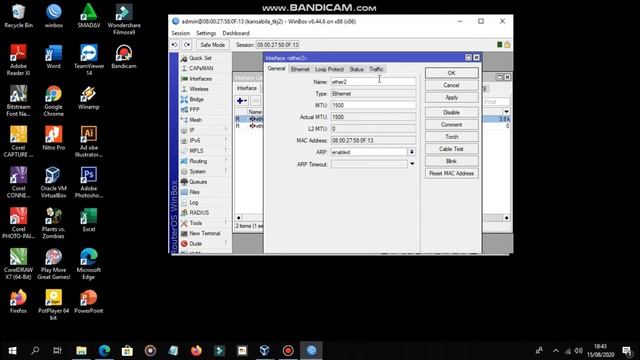Open Google Chrome desktop shortcut
640x360 pixels.
[x=53, y=101]
